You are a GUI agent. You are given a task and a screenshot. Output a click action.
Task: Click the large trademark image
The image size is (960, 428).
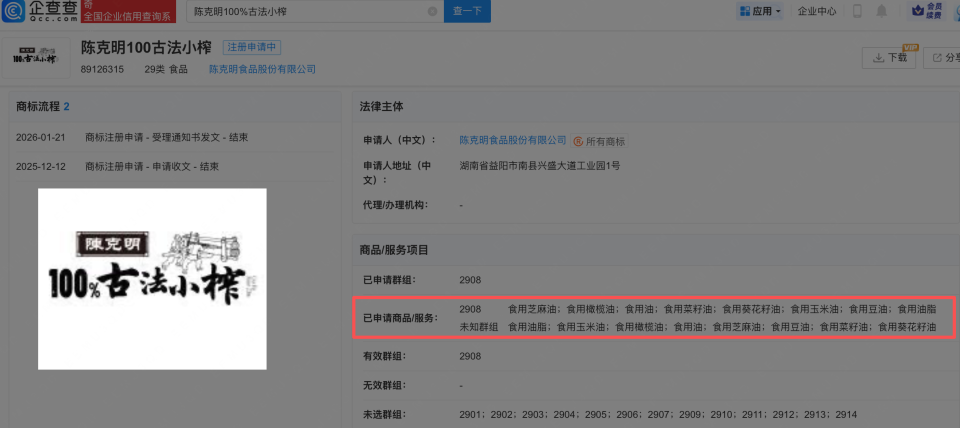(152, 279)
